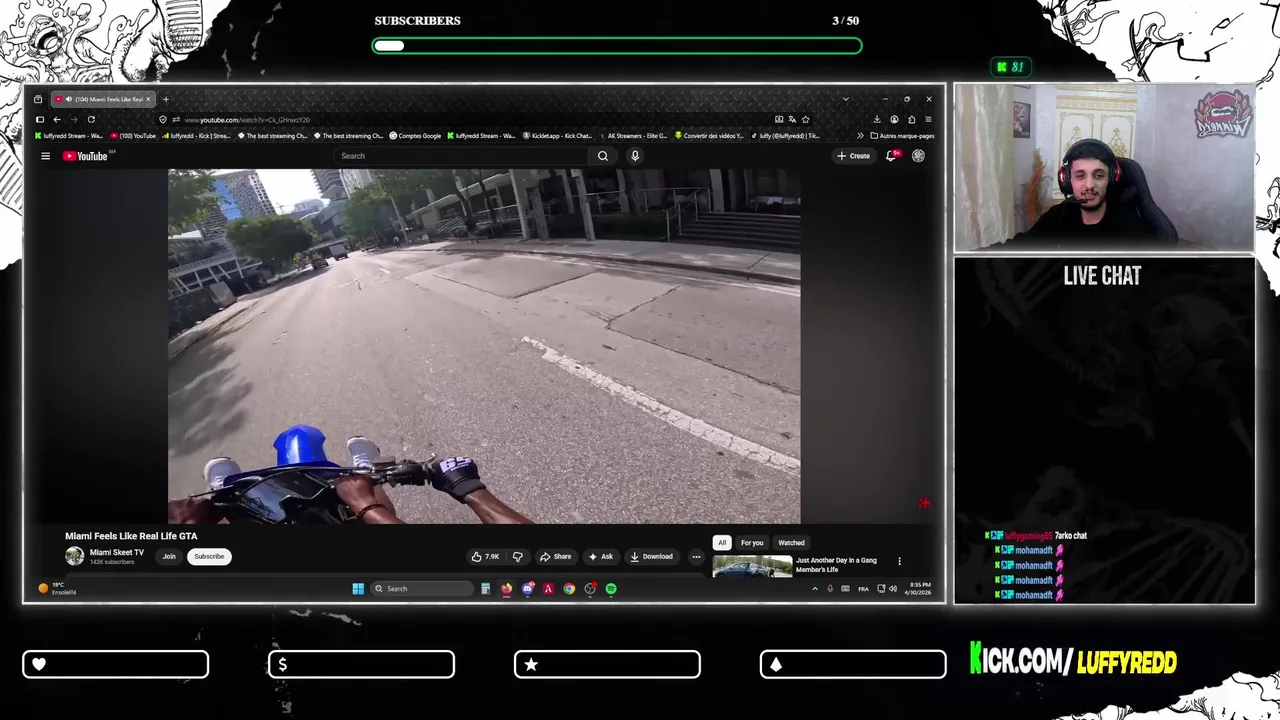Open the Firefox downloads panel
Image resolution: width=1280 pixels, height=720 pixels.
pos(877,119)
